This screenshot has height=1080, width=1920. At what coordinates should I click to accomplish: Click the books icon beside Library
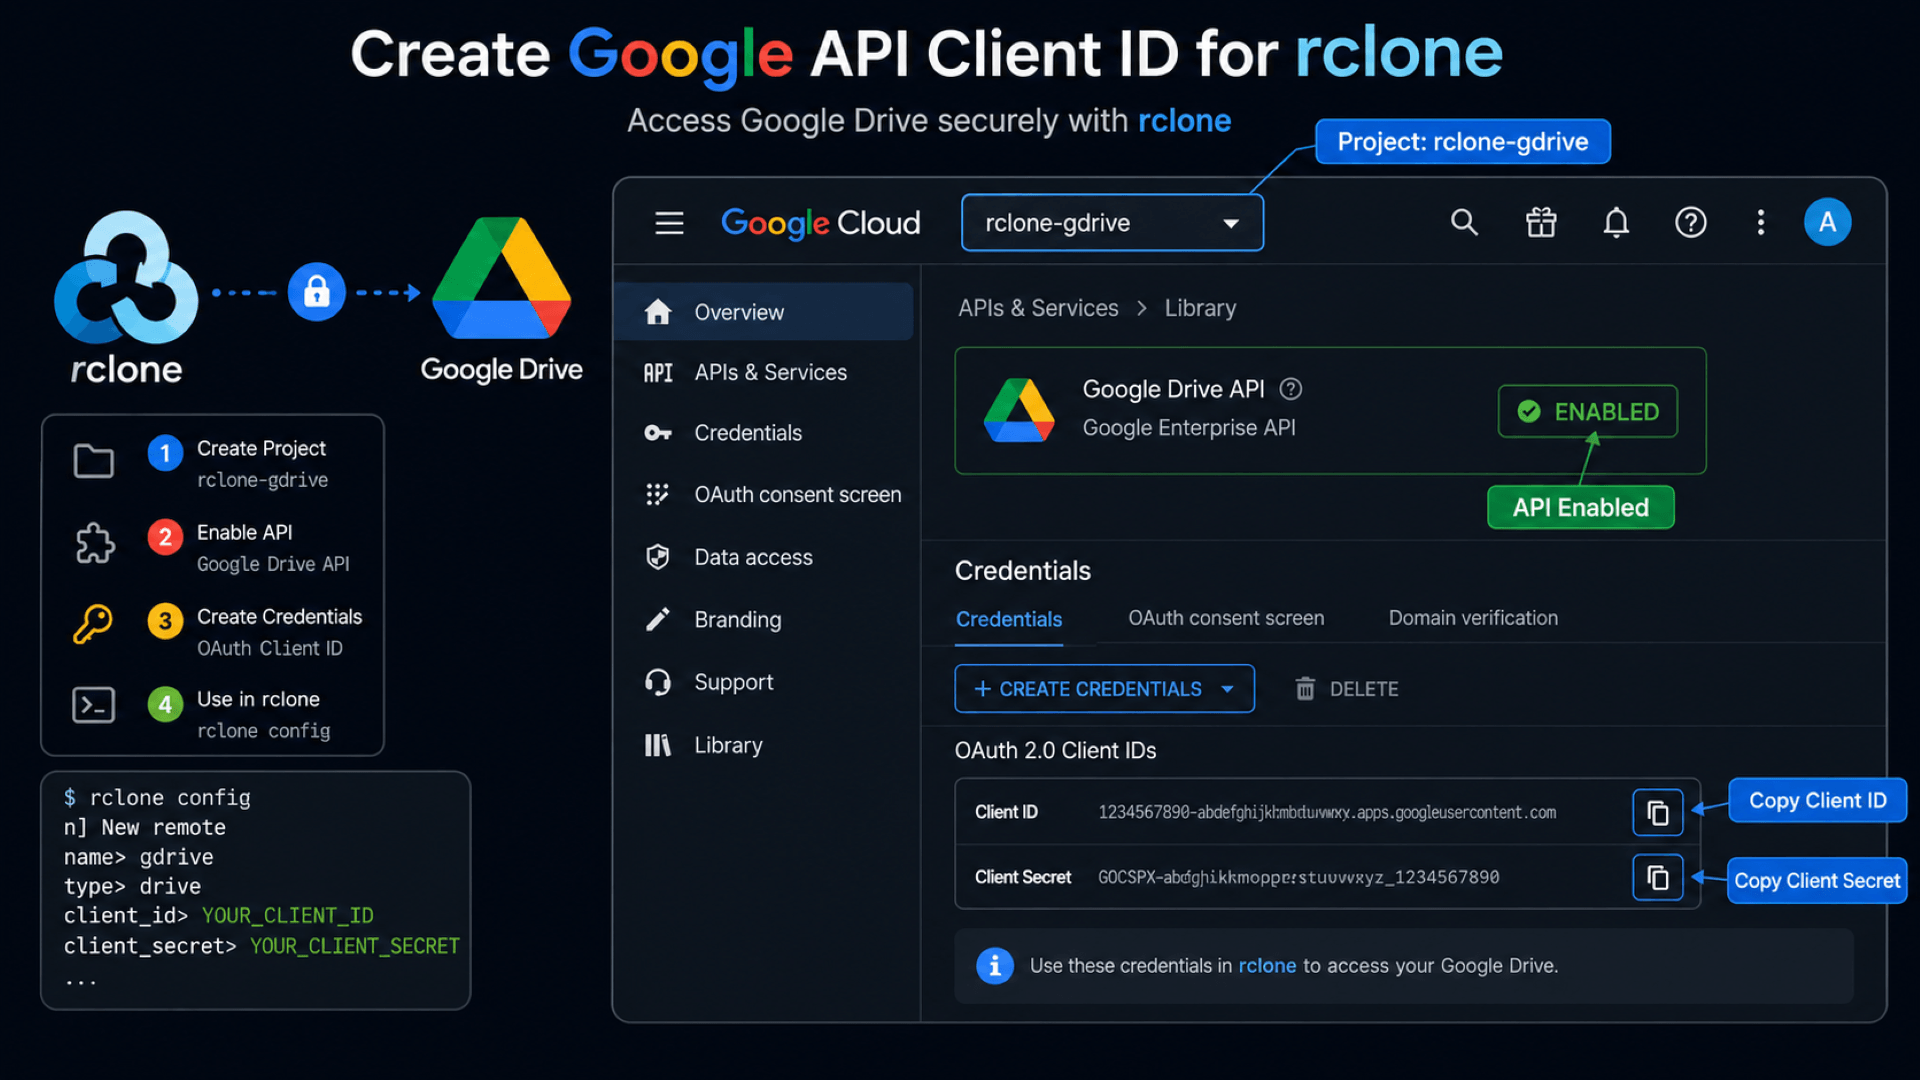(657, 745)
